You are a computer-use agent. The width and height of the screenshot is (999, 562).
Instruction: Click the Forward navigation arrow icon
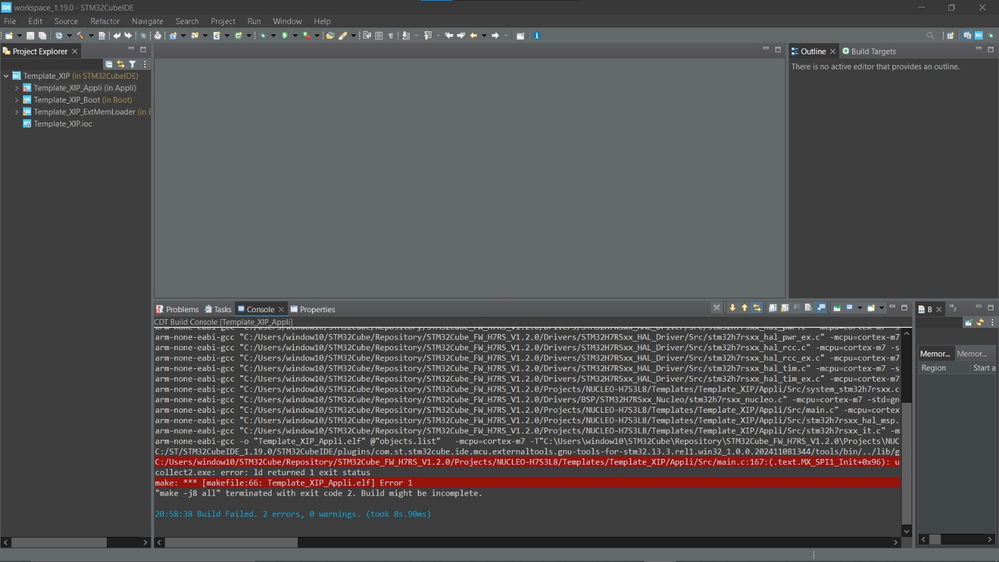pyautogui.click(x=495, y=36)
